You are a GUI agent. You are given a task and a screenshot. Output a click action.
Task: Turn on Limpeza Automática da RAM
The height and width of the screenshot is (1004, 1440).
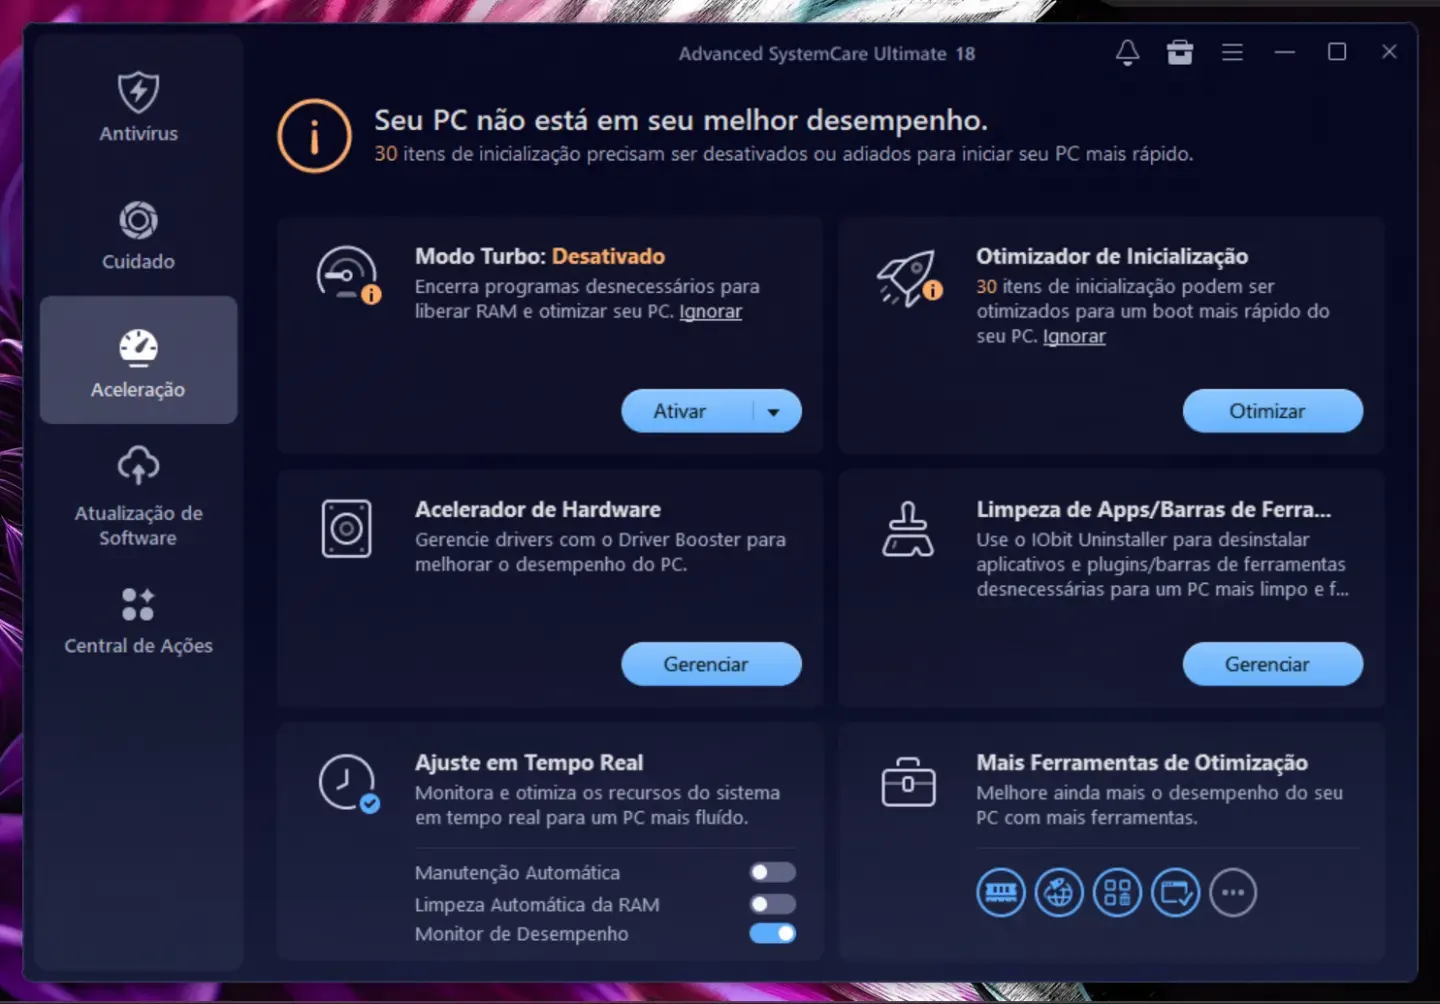click(773, 904)
